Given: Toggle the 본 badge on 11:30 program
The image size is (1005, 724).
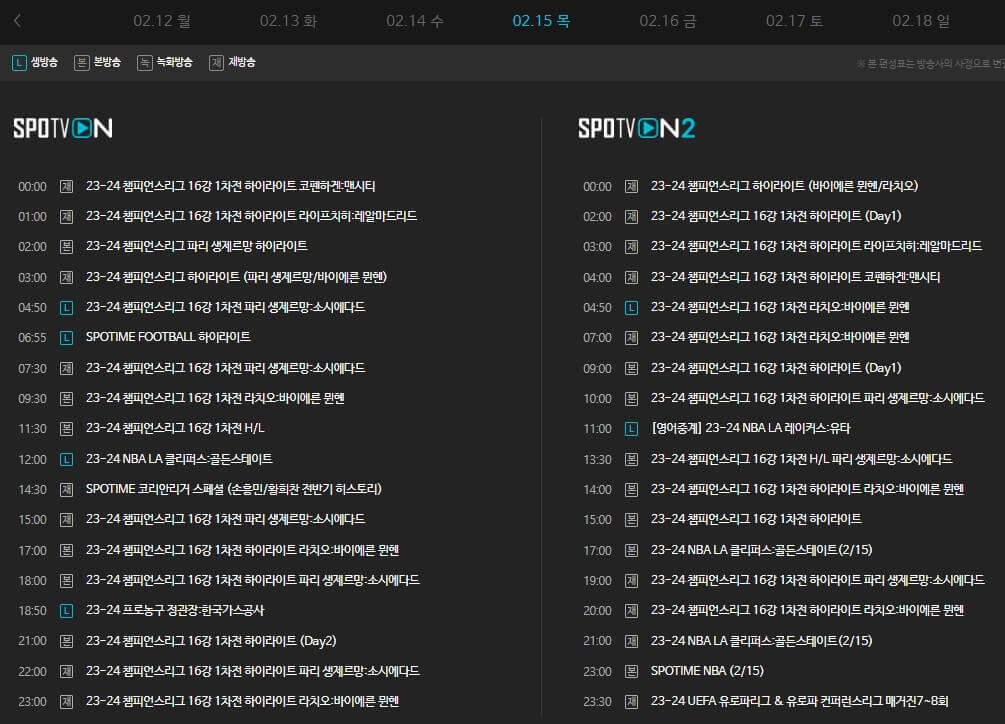Looking at the screenshot, I should tap(65, 428).
